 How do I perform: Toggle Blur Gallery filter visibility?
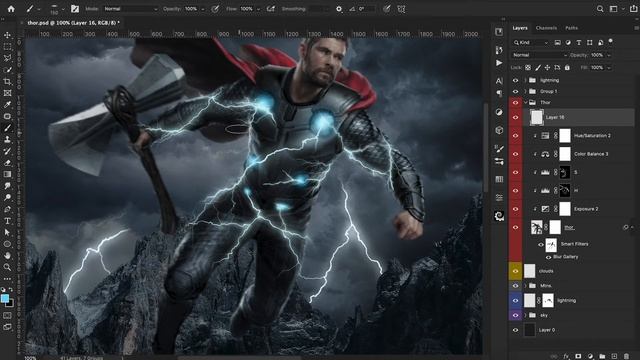tap(549, 257)
